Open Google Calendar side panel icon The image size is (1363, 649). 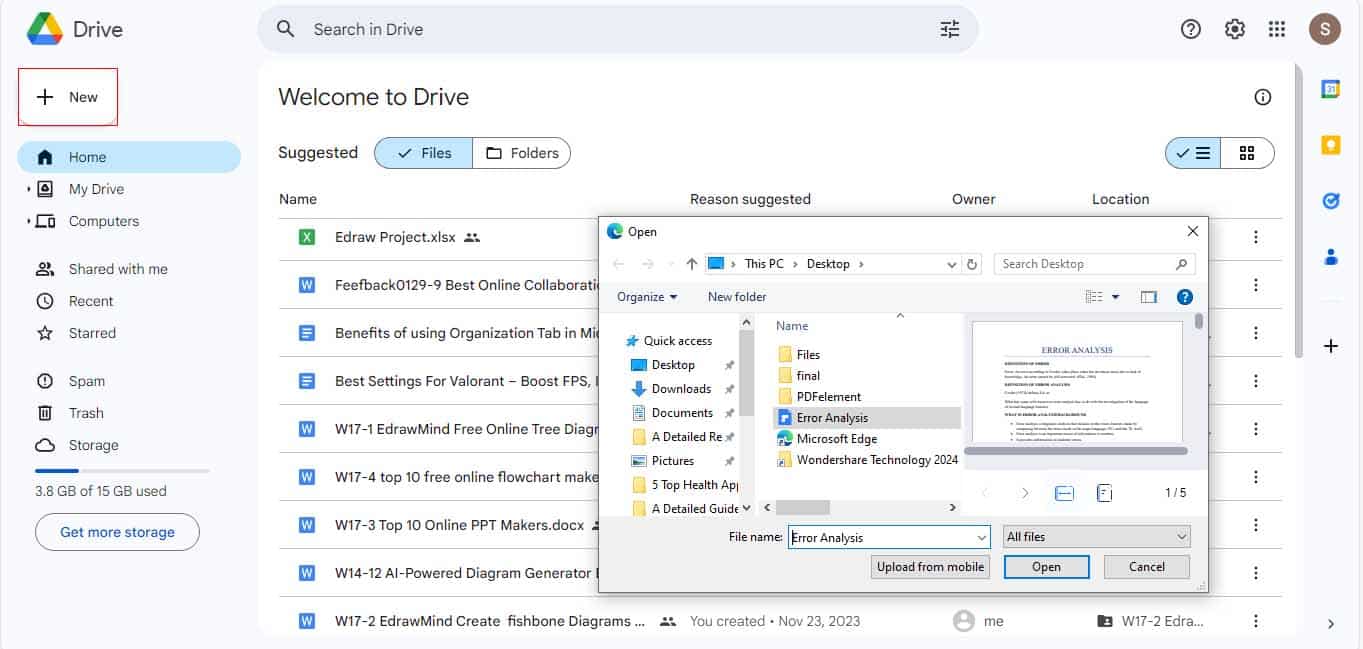point(1331,89)
